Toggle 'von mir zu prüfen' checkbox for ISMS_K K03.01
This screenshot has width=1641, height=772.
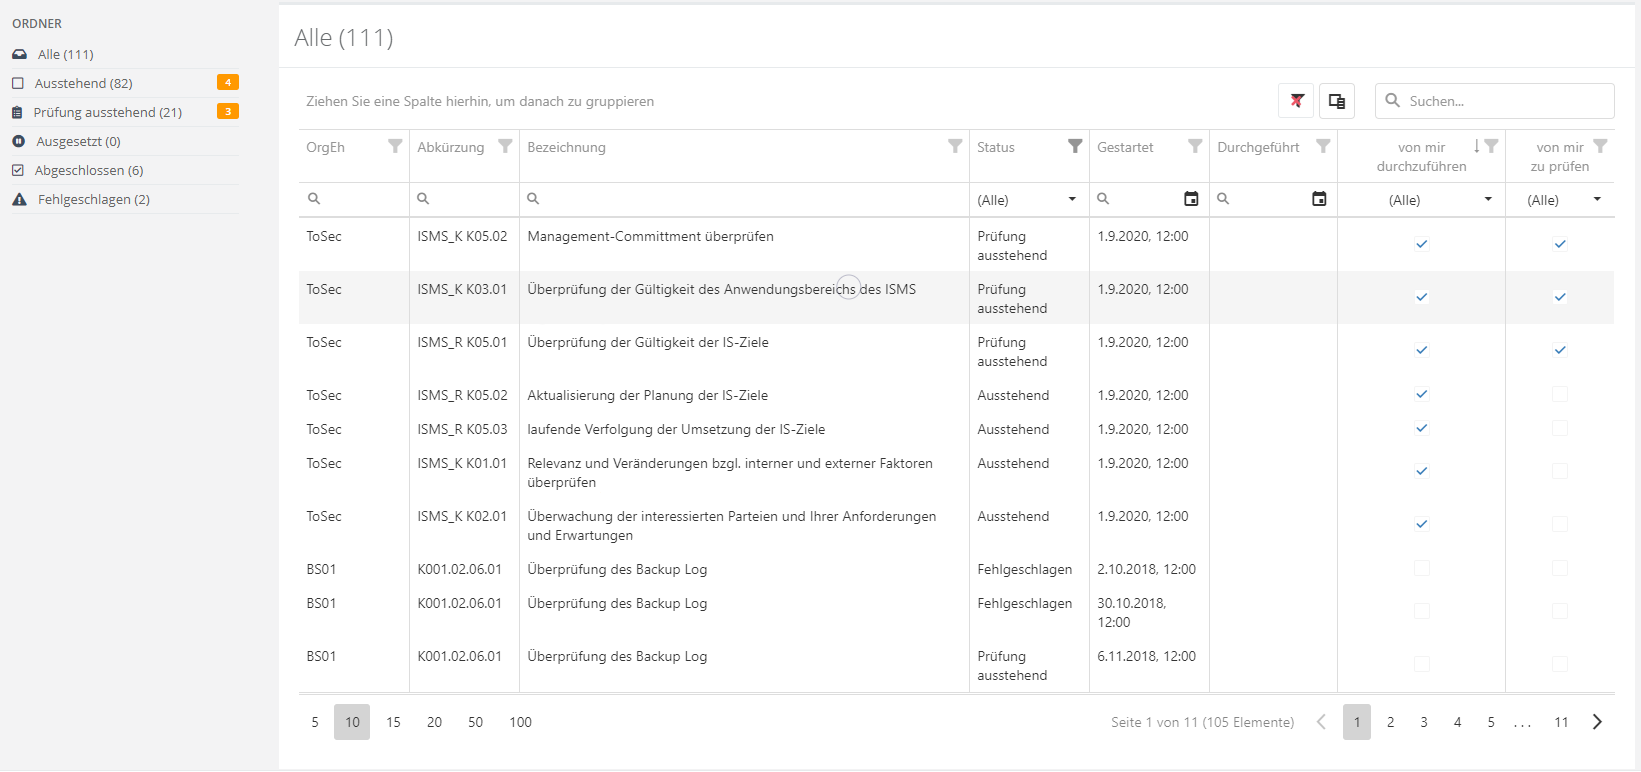point(1559,297)
